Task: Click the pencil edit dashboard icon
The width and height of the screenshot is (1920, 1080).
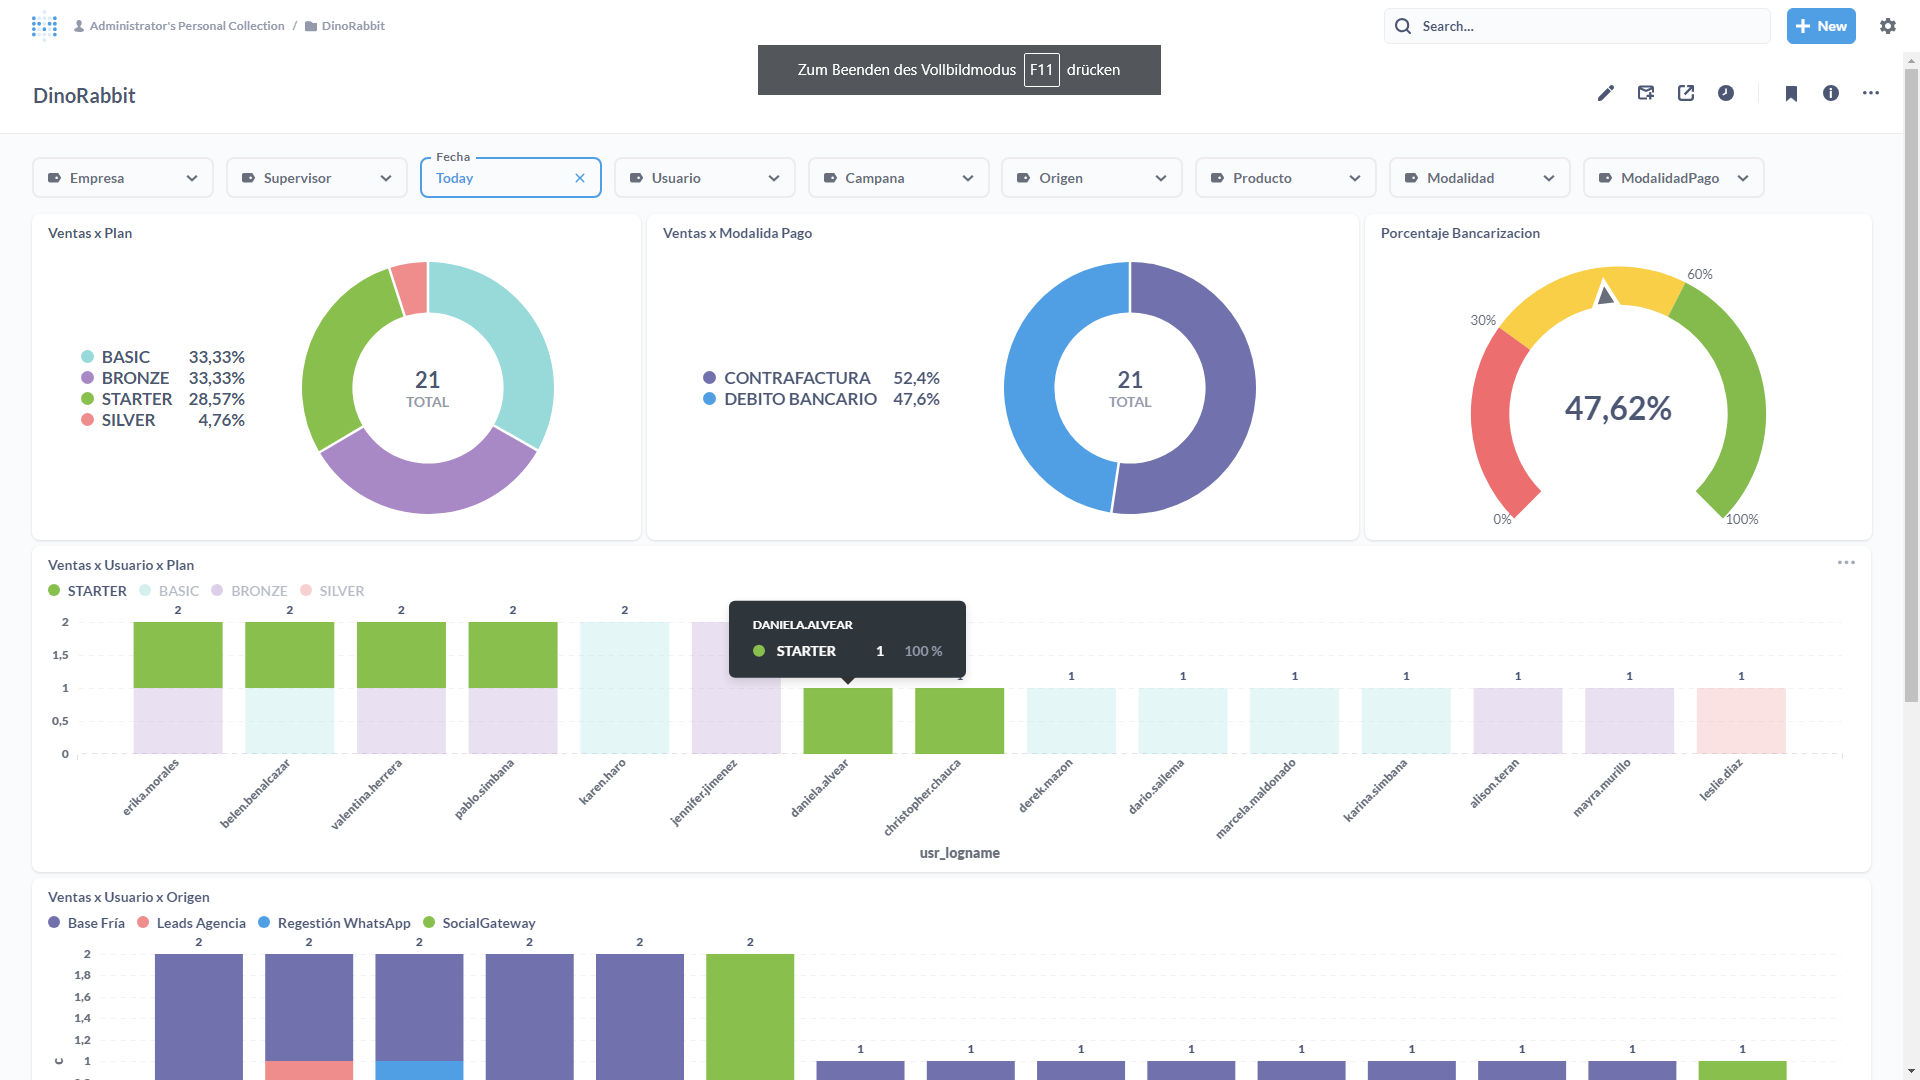Action: [1606, 93]
